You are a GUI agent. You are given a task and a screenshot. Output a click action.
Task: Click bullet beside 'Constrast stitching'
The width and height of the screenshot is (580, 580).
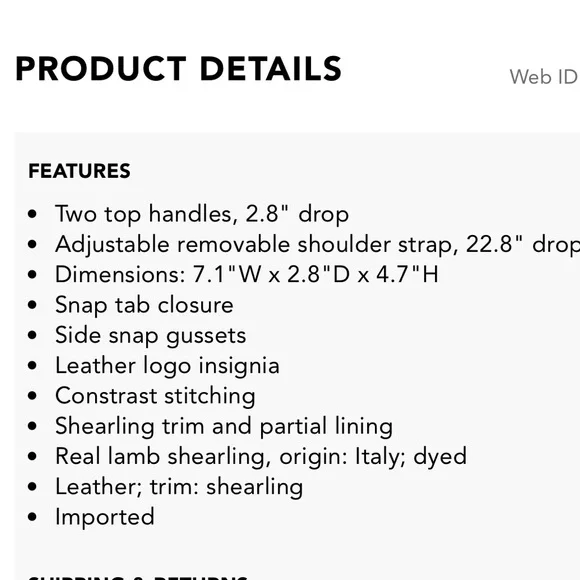33,396
